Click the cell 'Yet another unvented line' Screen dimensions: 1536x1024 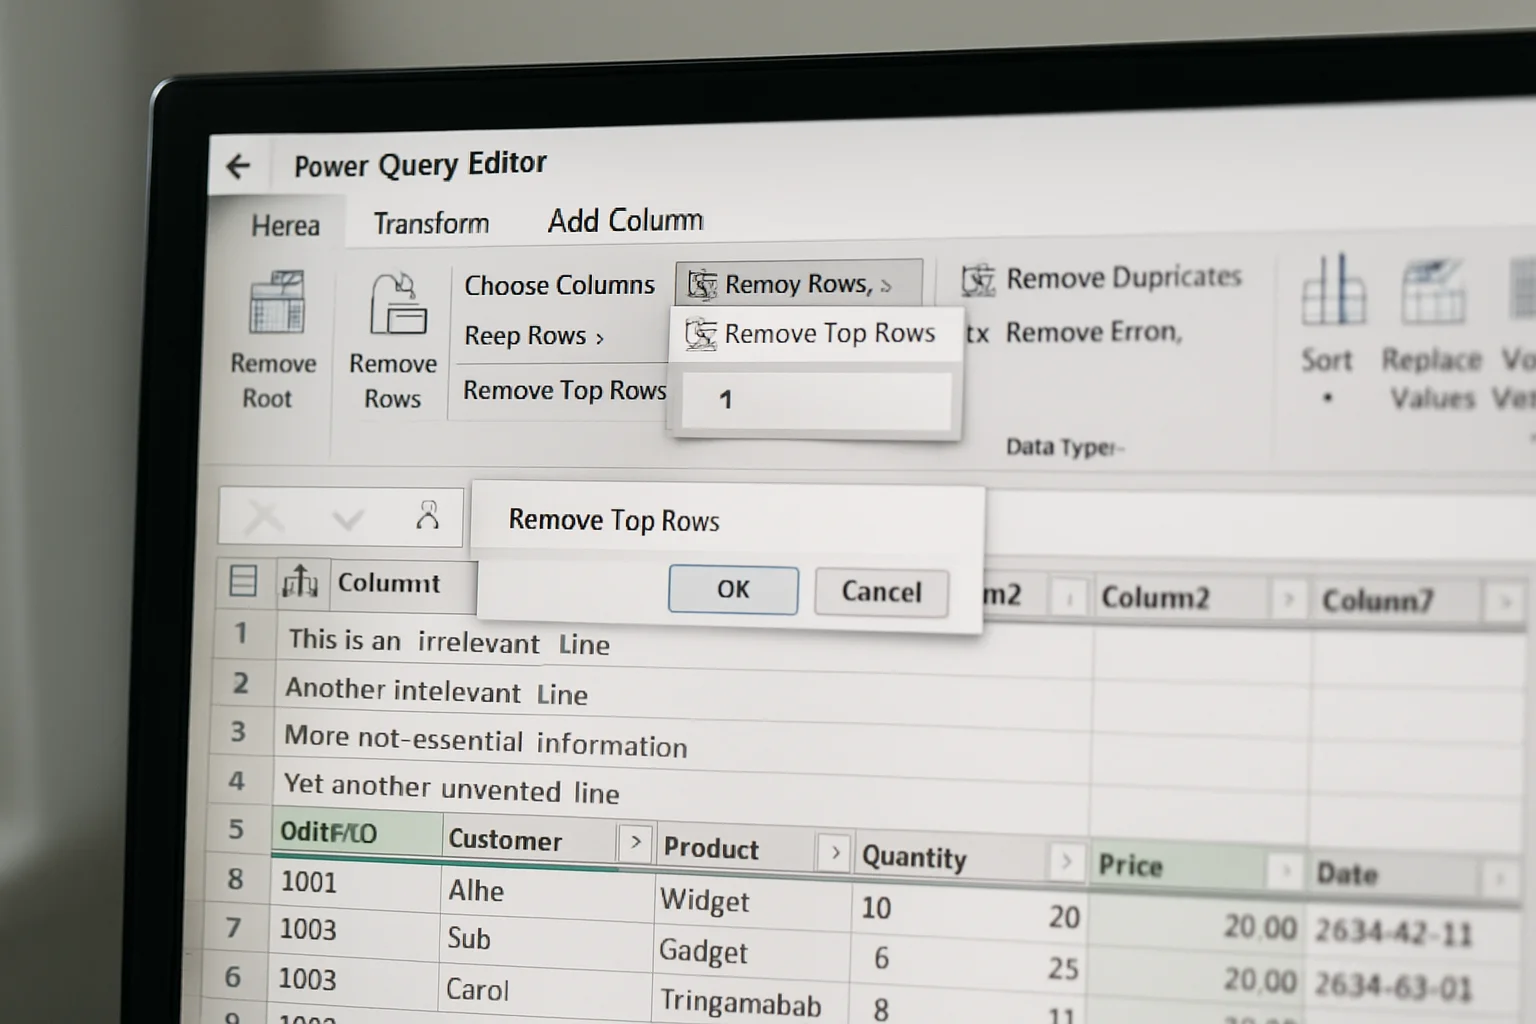[451, 789]
